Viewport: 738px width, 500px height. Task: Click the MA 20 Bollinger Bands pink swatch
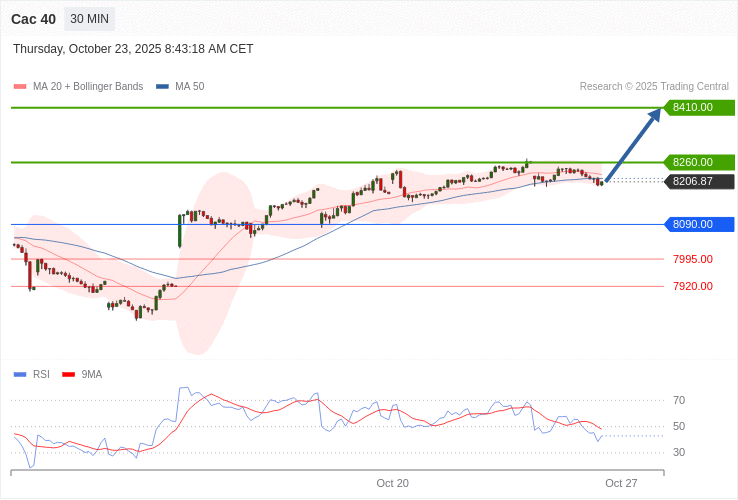tap(20, 86)
